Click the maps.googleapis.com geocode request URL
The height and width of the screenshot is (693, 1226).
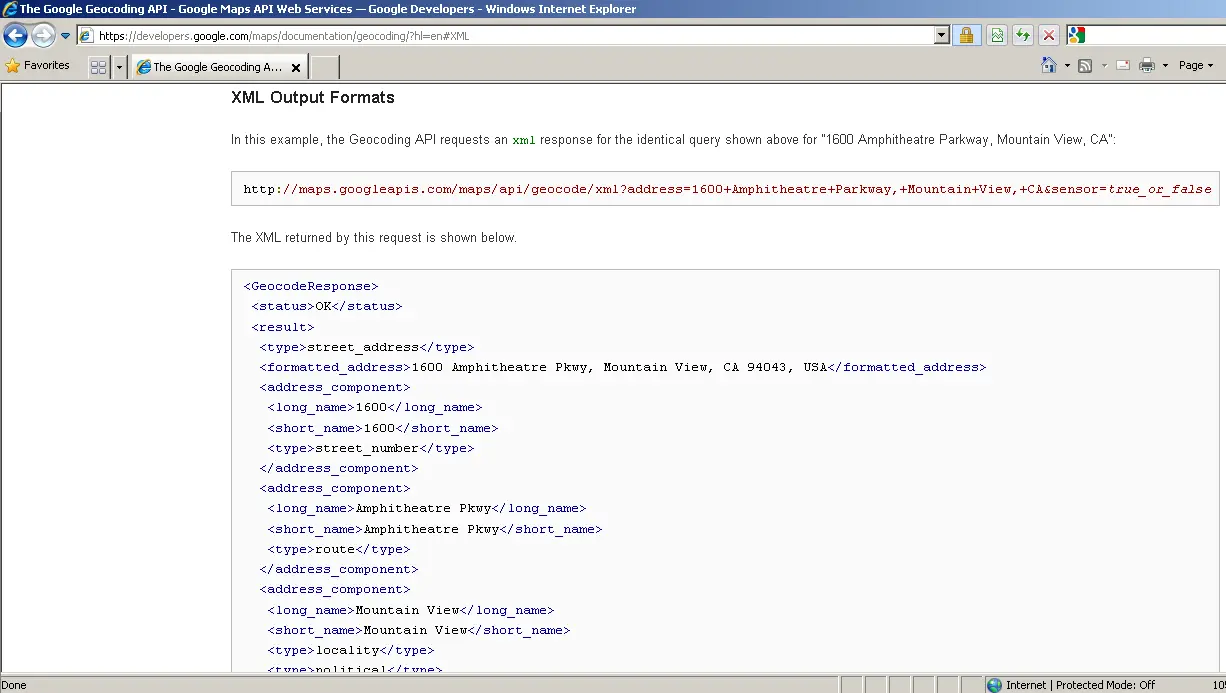point(727,189)
